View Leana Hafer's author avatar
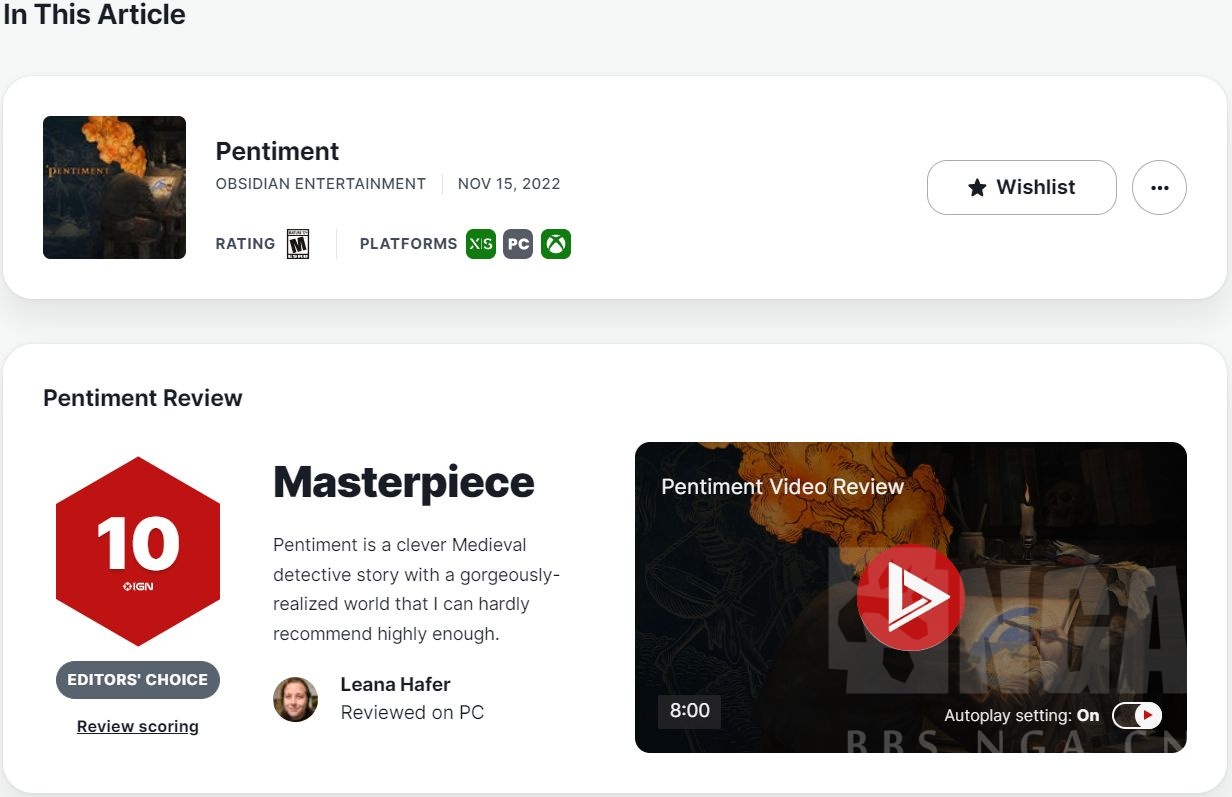Viewport: 1232px width, 797px height. [295, 699]
